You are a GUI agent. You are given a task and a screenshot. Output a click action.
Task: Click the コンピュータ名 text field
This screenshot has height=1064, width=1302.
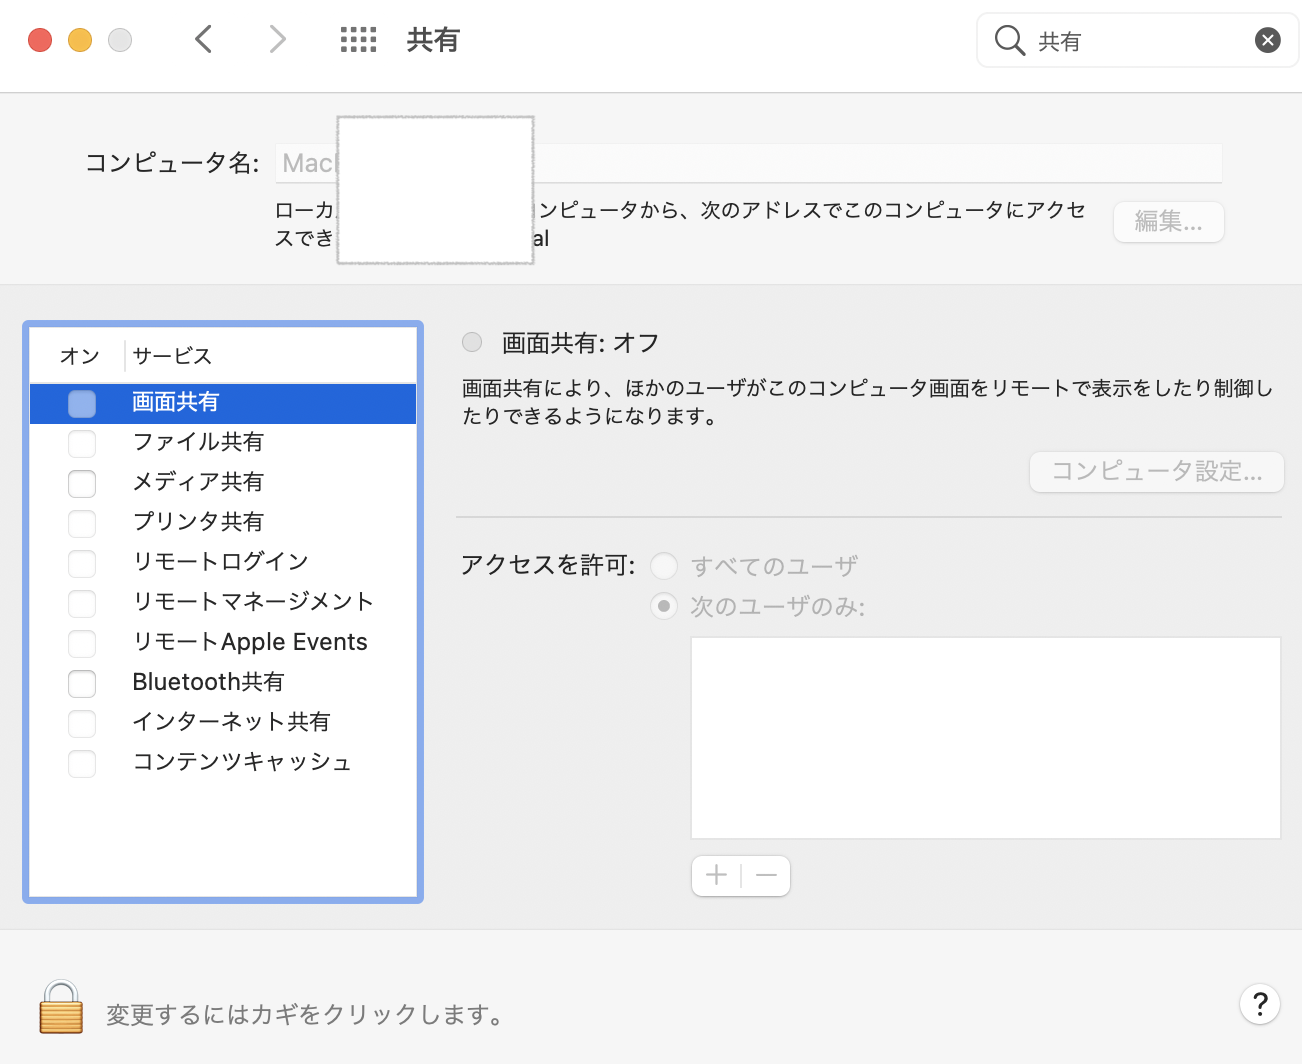pyautogui.click(x=880, y=163)
